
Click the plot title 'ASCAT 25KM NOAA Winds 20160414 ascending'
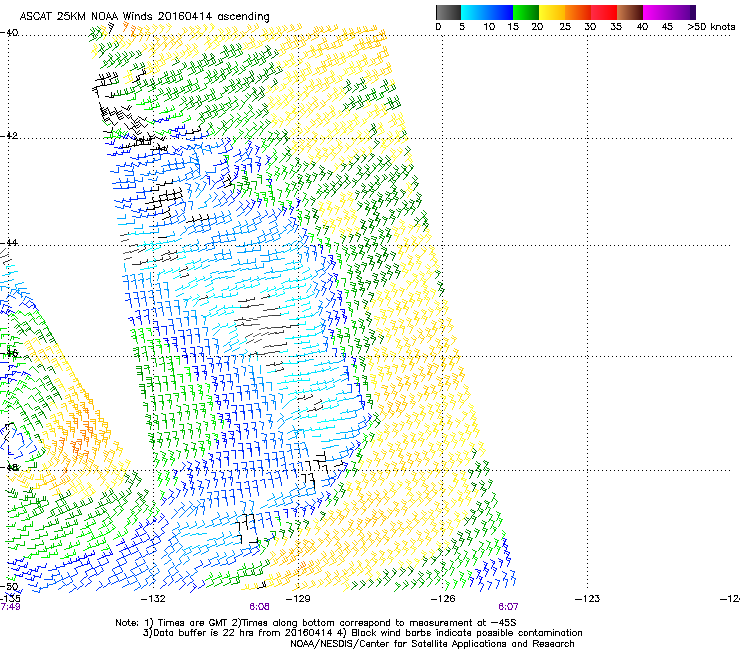144,16
